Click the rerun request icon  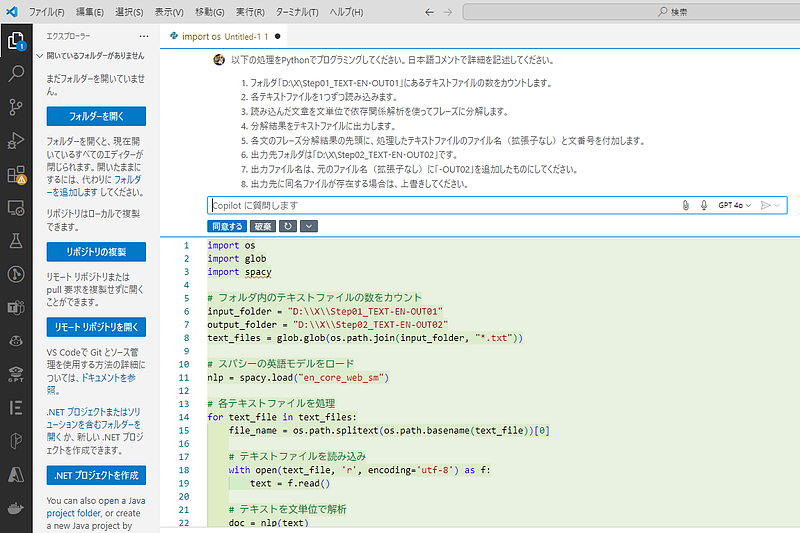(x=288, y=226)
